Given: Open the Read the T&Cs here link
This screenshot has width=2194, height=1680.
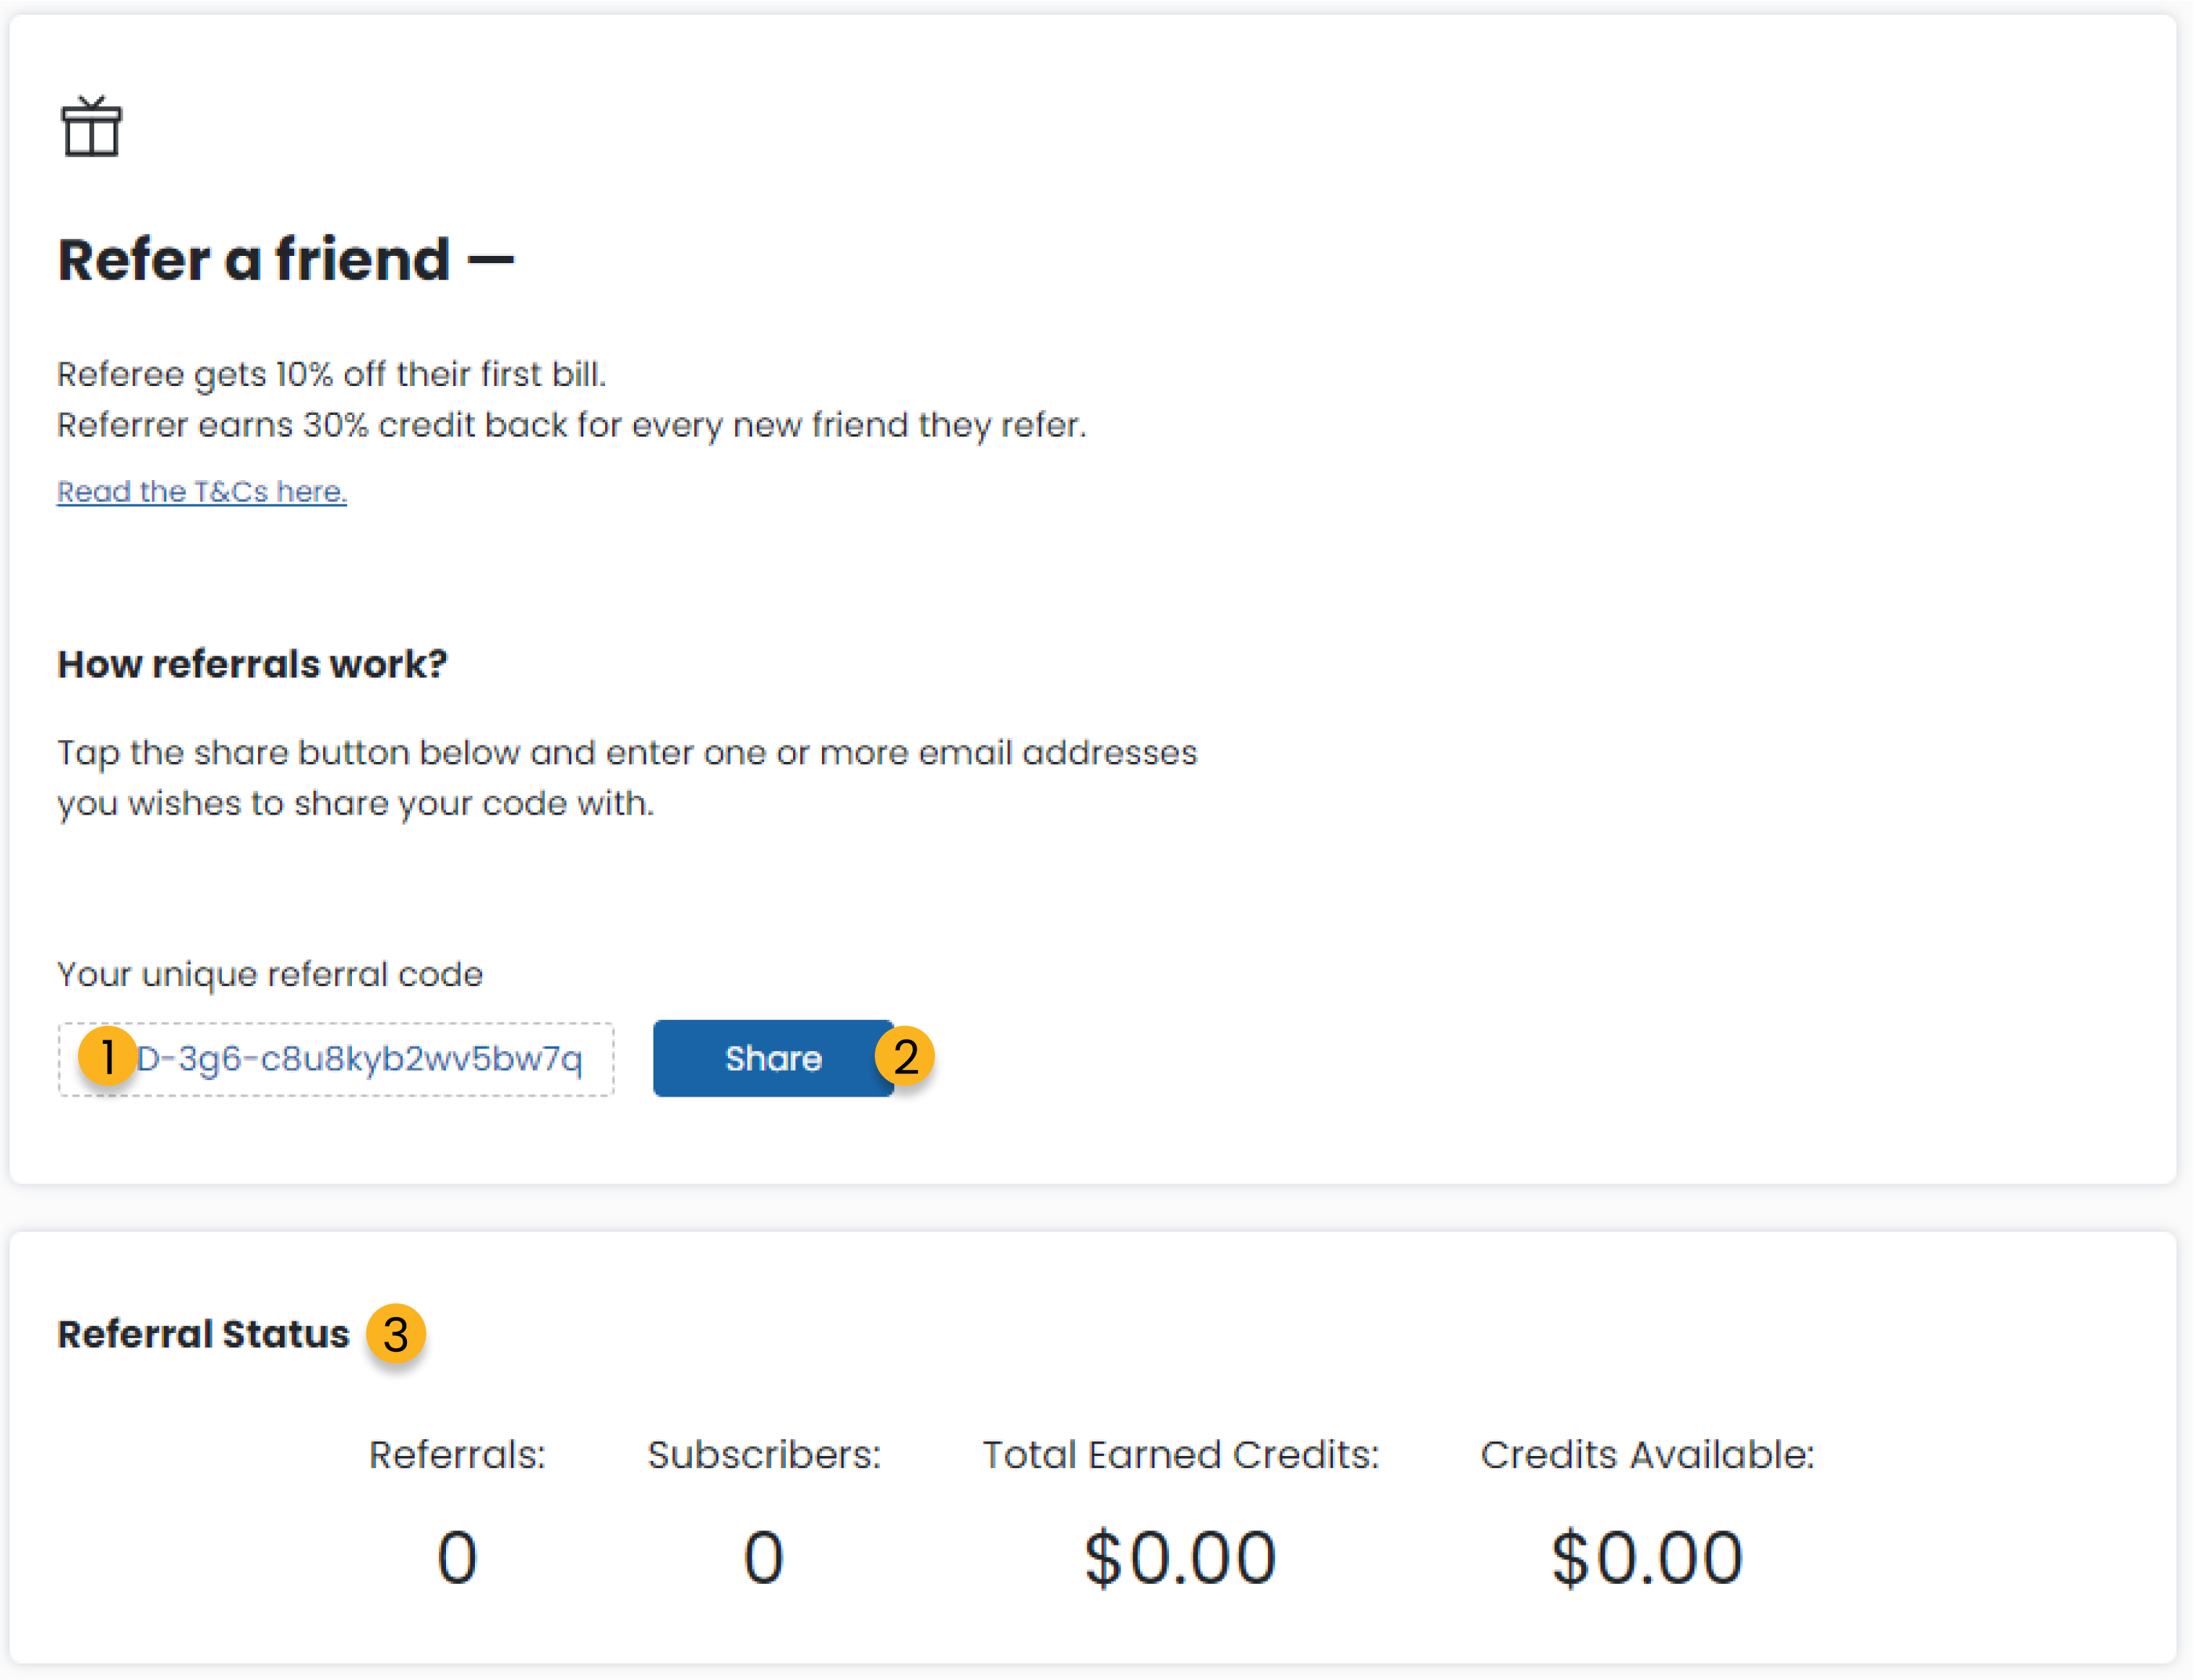Looking at the screenshot, I should [202, 491].
